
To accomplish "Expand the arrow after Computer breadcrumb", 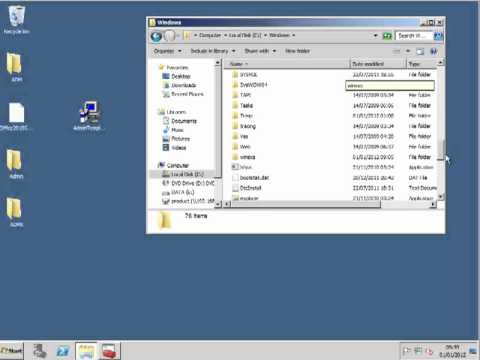I will pos(226,35).
